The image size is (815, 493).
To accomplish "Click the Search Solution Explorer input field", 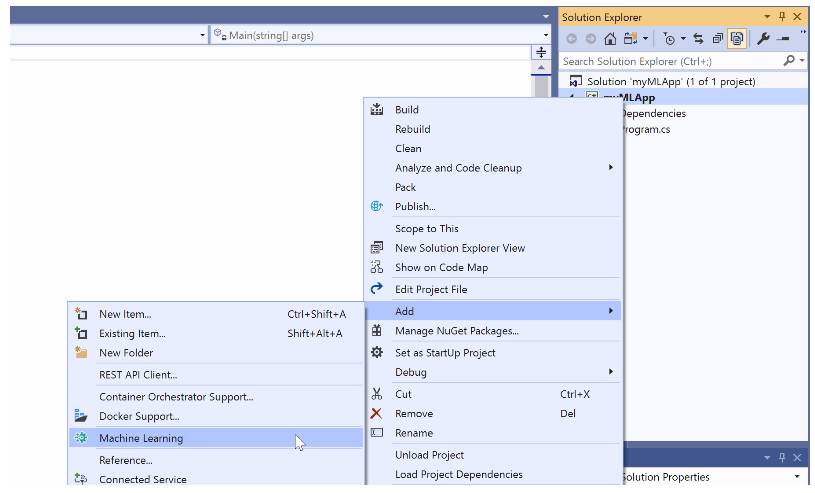I will [671, 61].
